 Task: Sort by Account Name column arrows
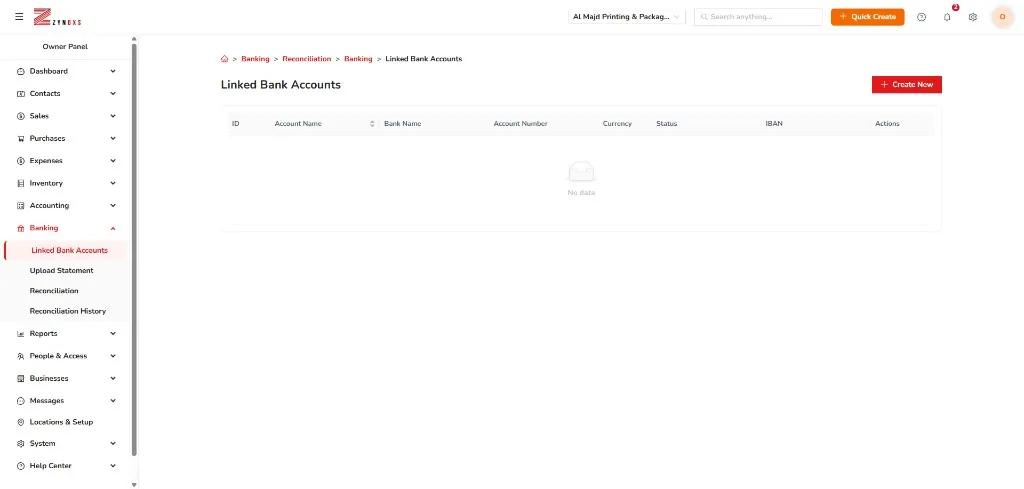(x=372, y=123)
